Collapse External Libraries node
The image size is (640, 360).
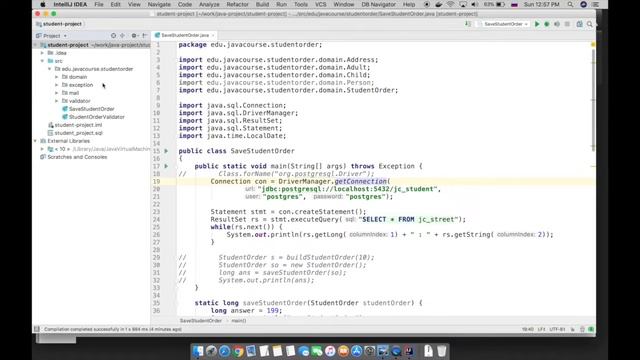[35, 141]
